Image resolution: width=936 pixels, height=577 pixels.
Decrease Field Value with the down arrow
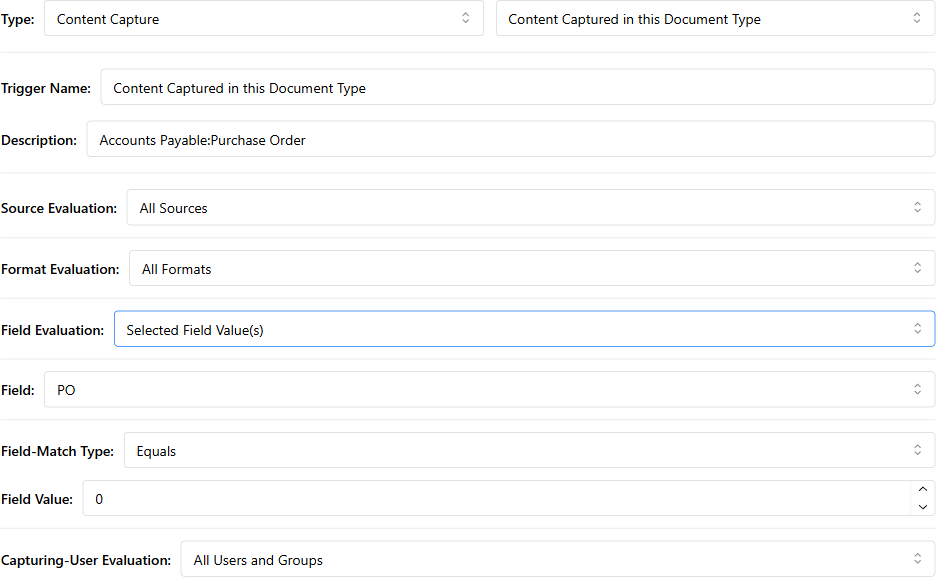pos(923,507)
